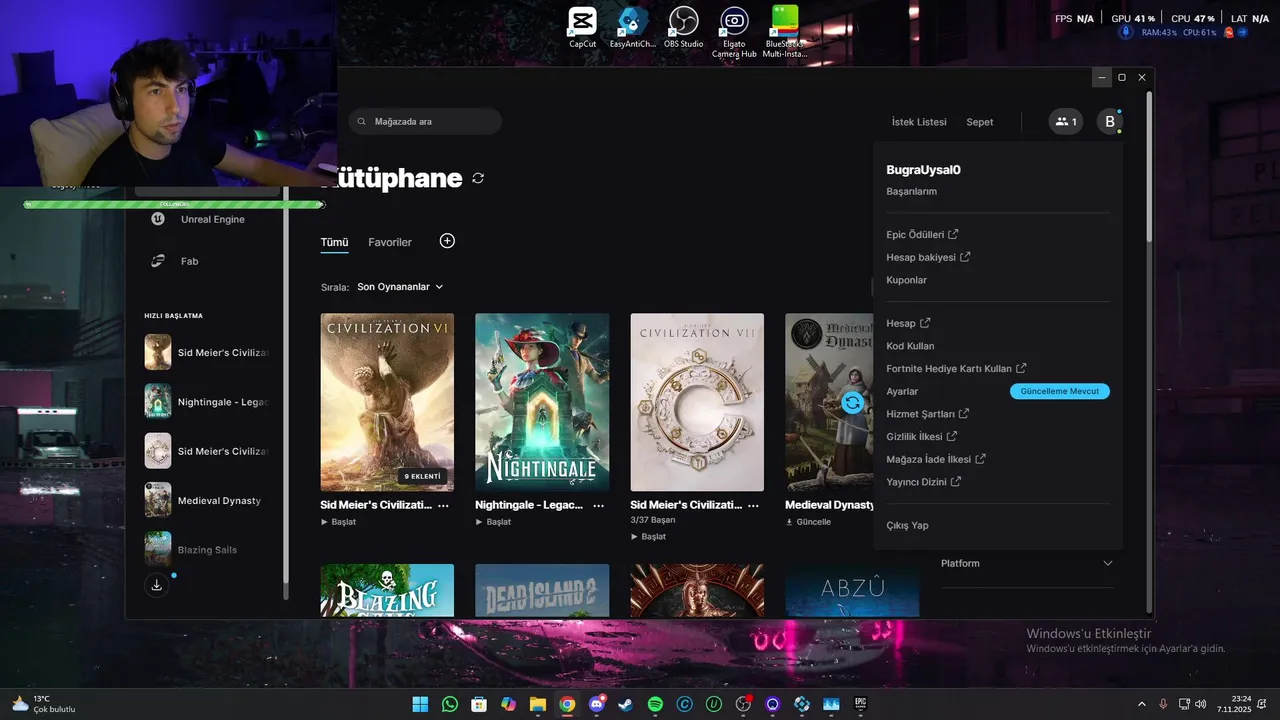
Task: Select Kod Kullan menu entry
Action: tap(910, 346)
